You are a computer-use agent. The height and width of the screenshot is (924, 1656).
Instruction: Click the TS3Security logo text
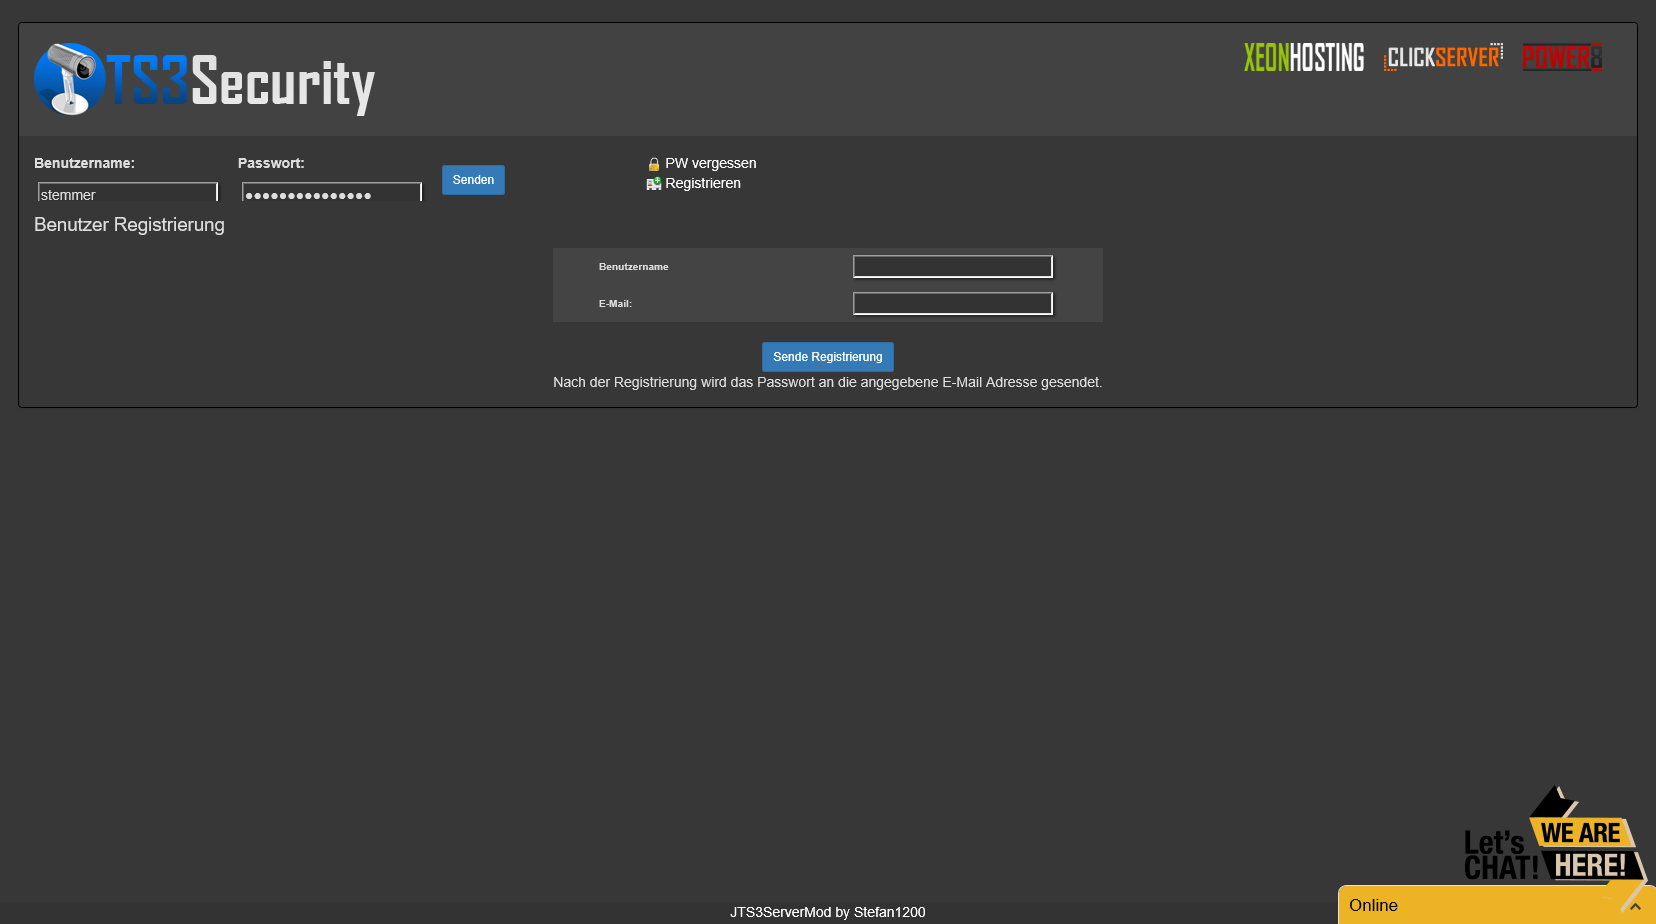point(242,82)
